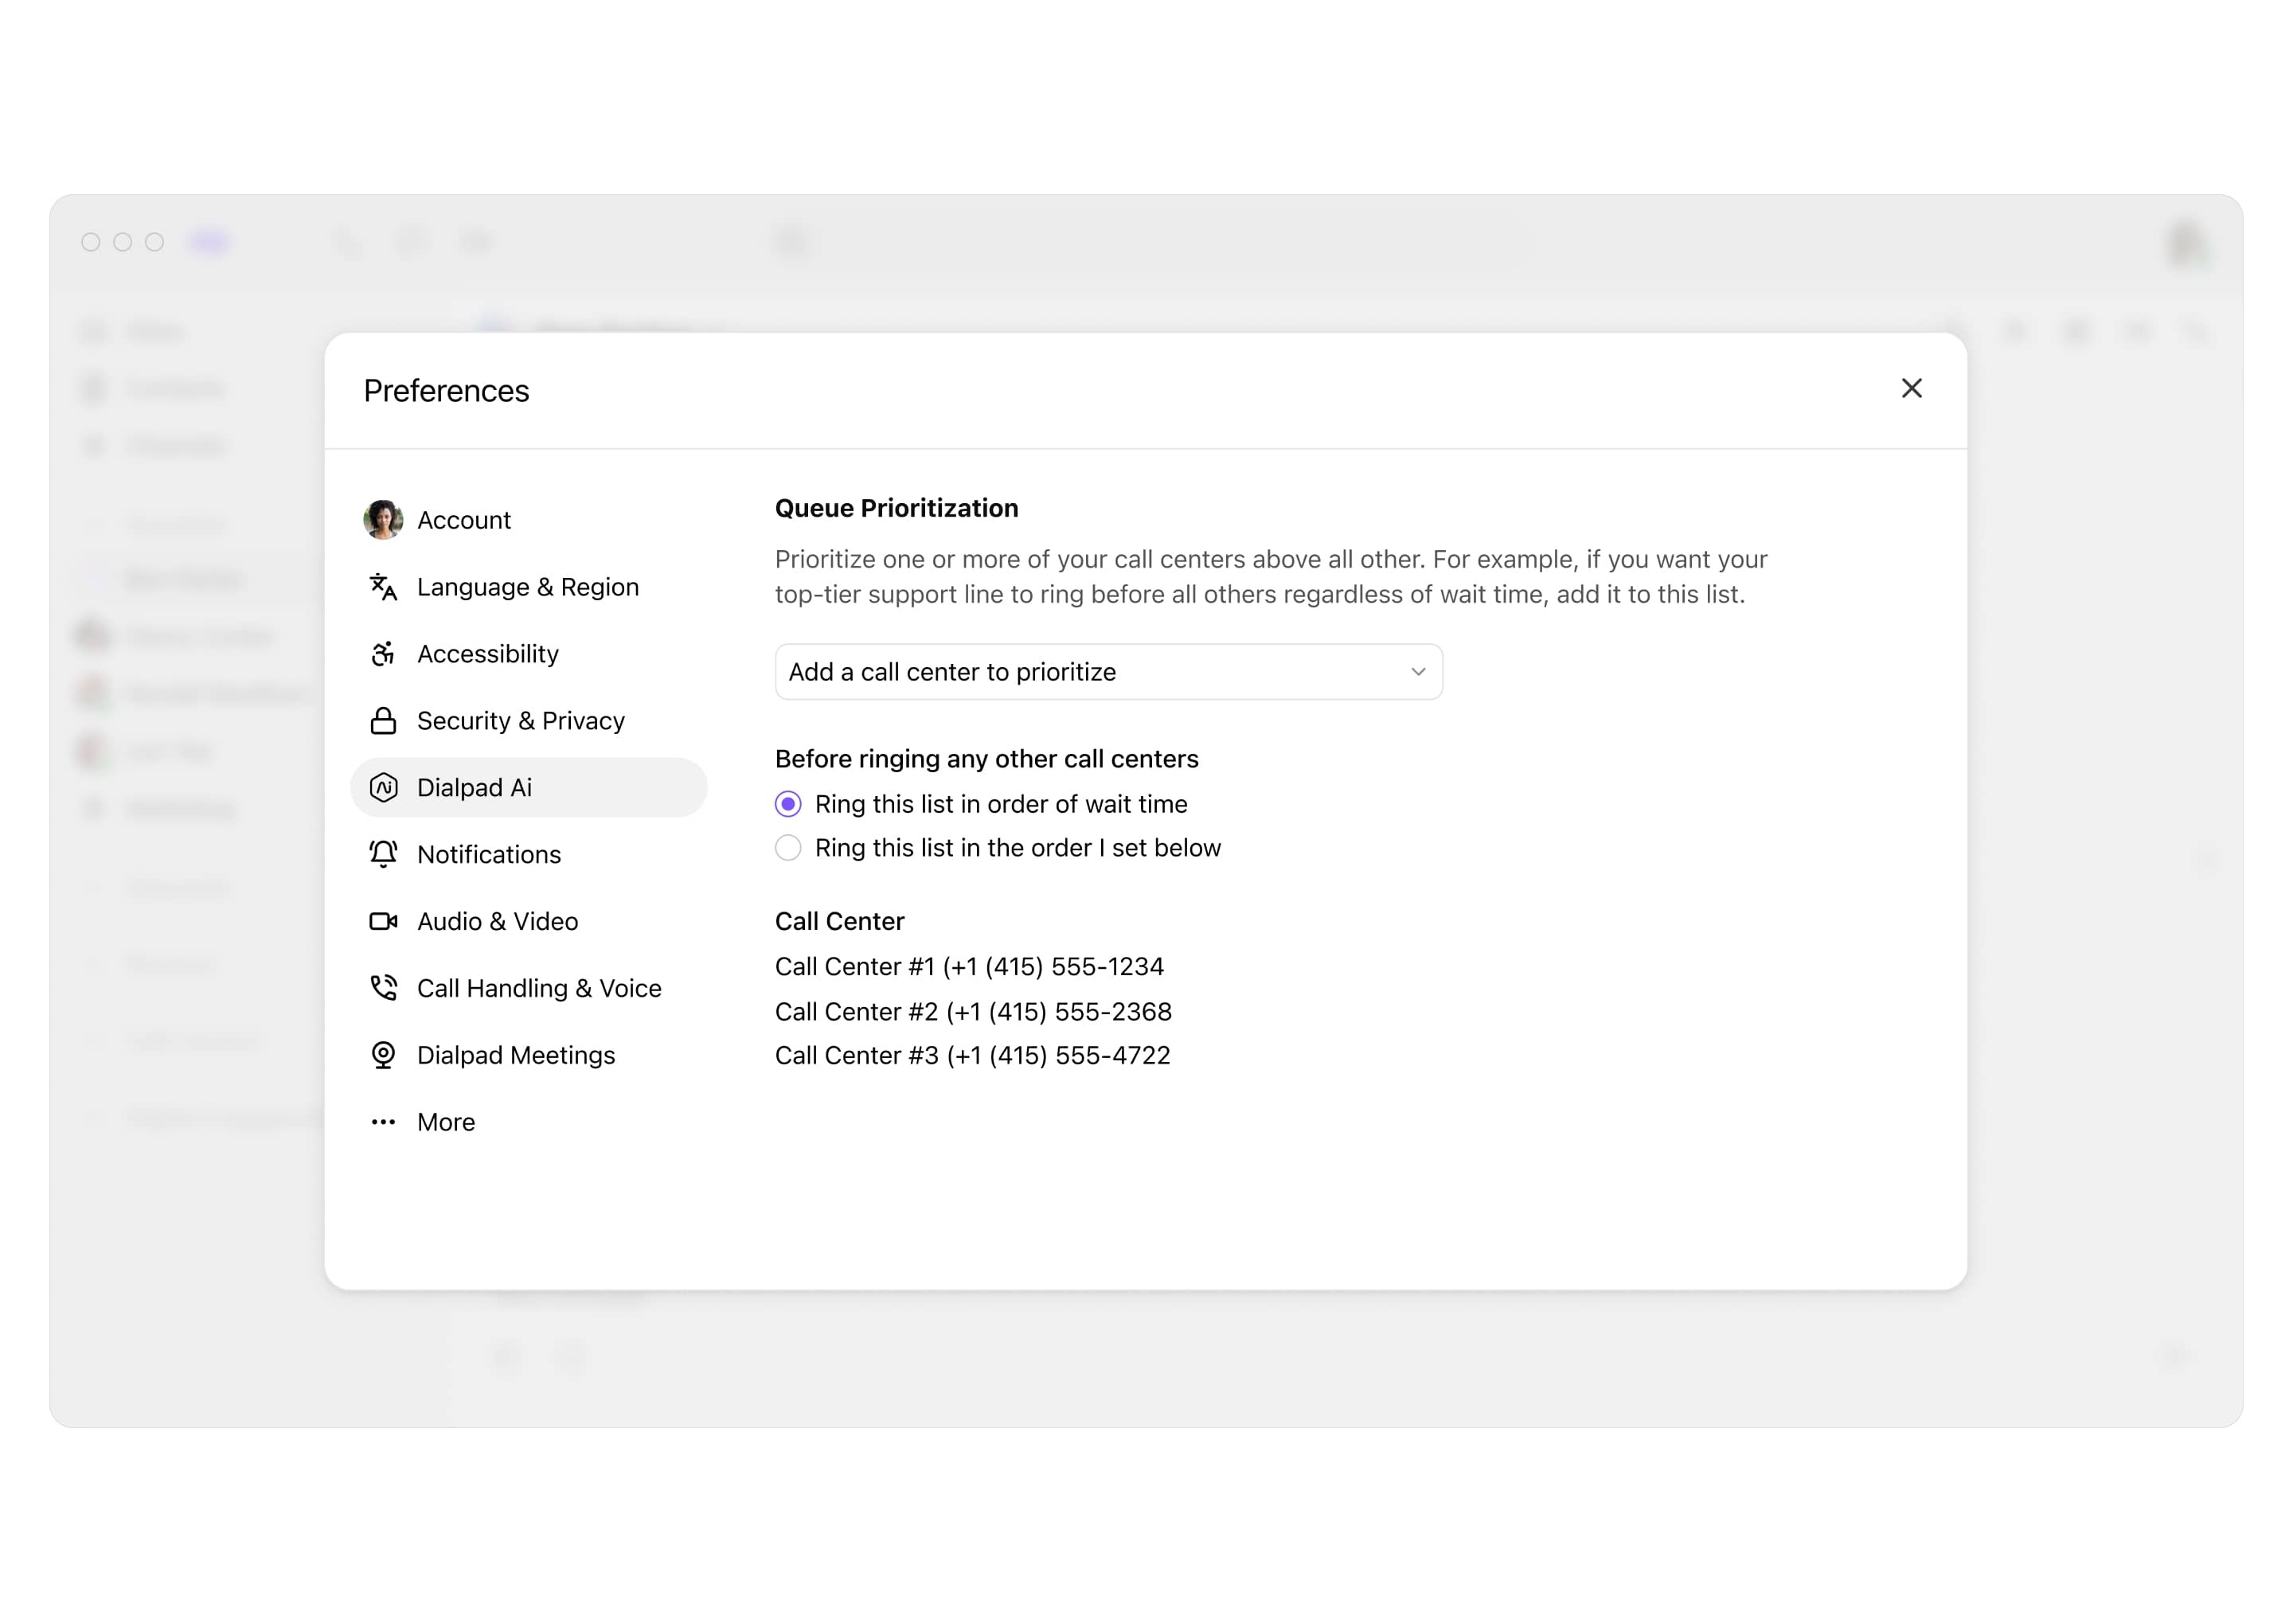Click Before ringing any other call centers label
The height and width of the screenshot is (1624, 2293).
pos(986,759)
